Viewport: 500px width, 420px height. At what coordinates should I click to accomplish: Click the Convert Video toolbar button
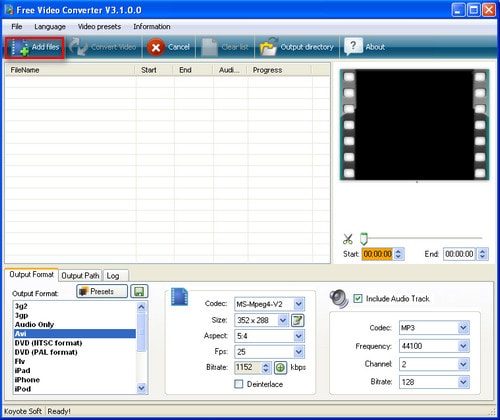(x=103, y=47)
